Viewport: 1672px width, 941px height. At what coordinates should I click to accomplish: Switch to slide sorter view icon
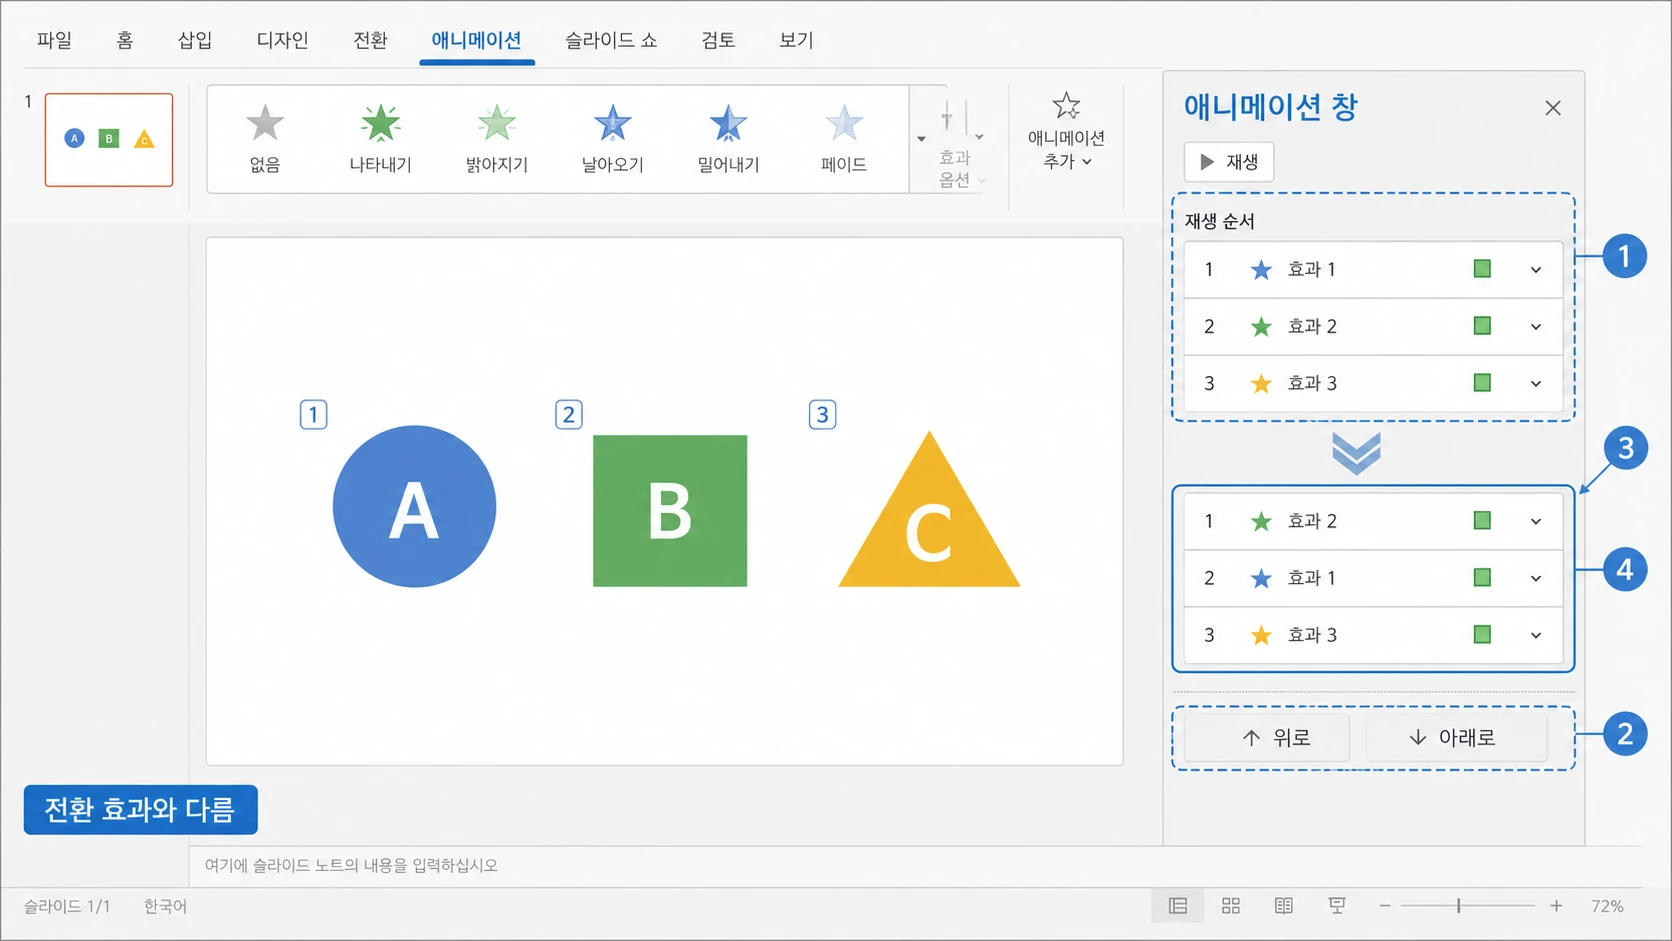(1231, 906)
